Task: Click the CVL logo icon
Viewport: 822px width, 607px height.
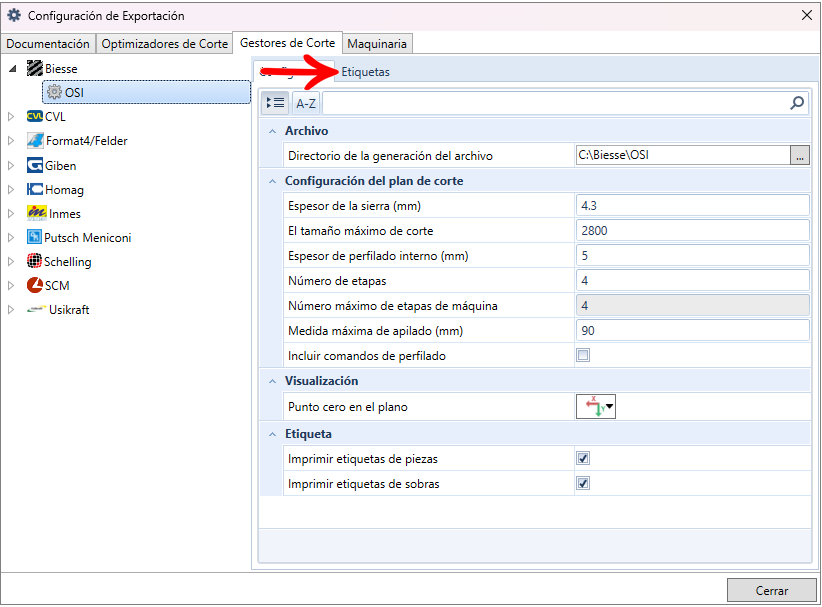Action: coord(35,116)
